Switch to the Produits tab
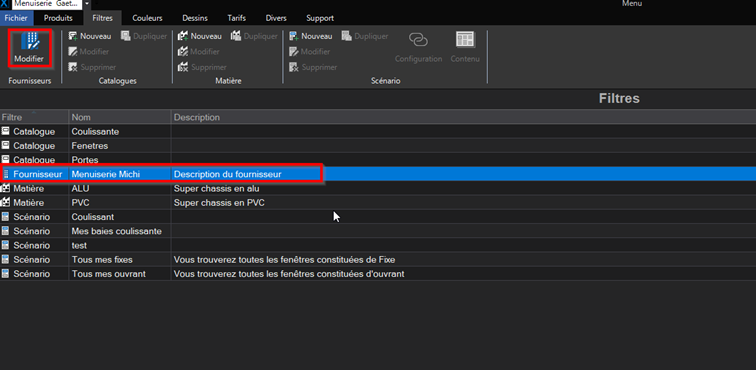756x370 pixels. (x=58, y=18)
